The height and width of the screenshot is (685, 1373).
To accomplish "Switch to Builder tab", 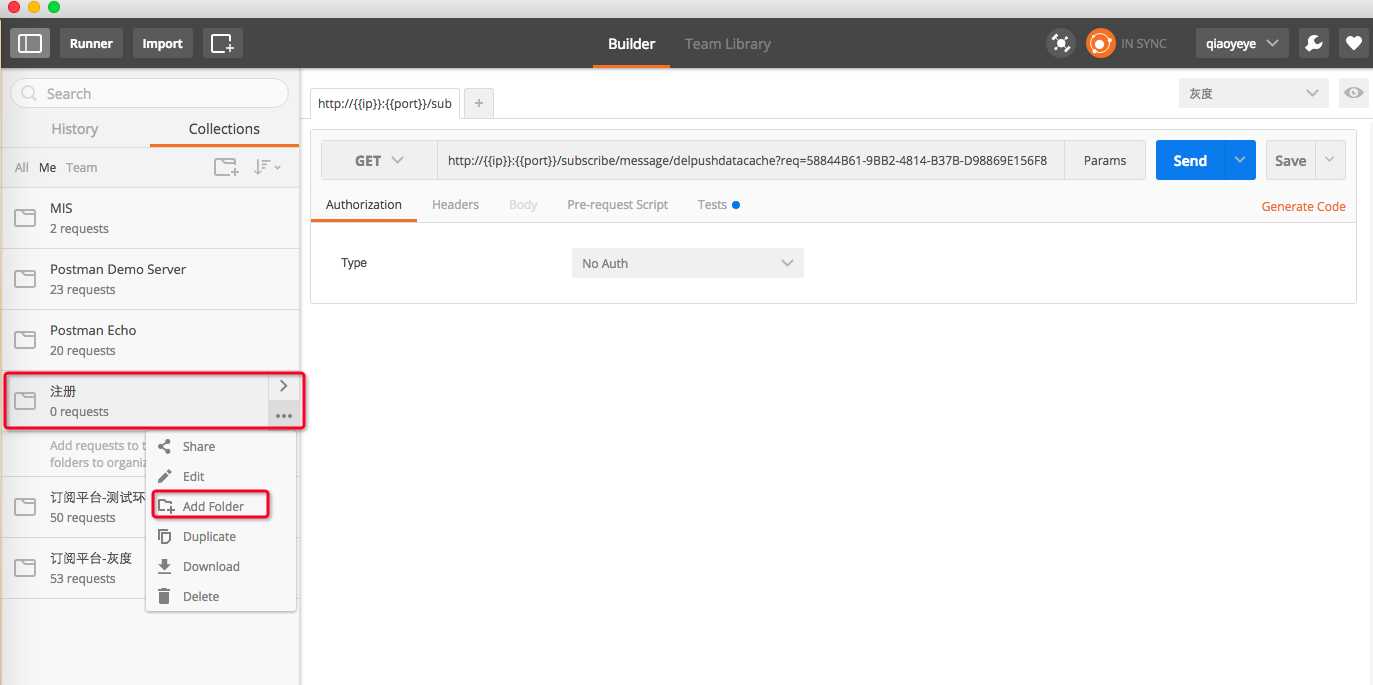I will (x=631, y=44).
